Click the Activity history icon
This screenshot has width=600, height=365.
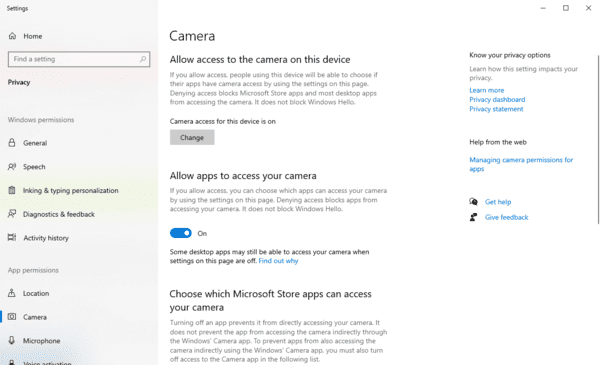point(12,238)
